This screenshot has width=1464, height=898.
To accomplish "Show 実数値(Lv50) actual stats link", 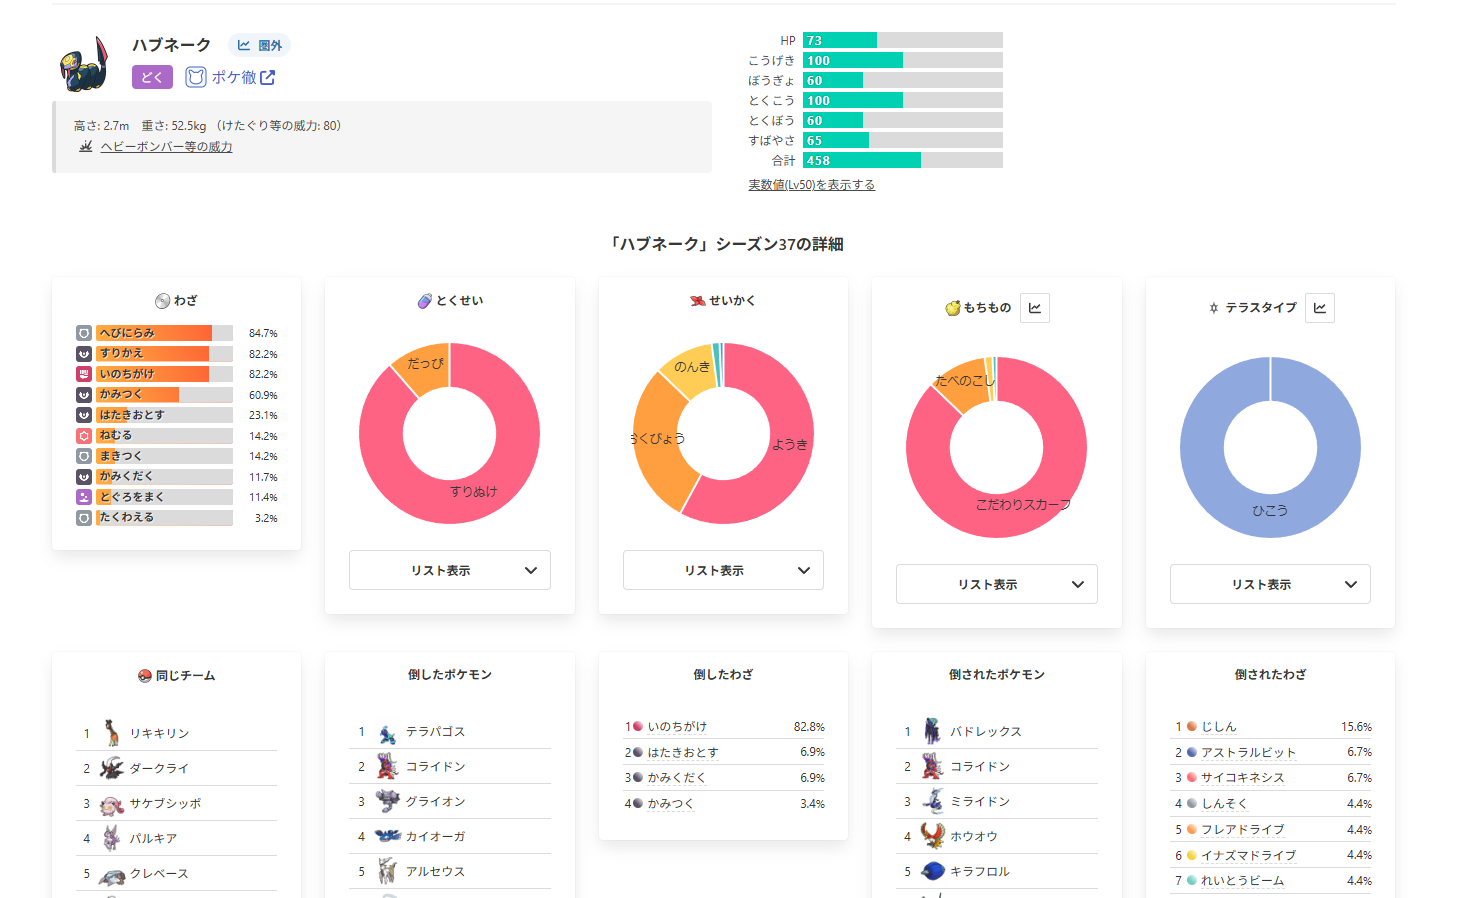I will tap(811, 185).
